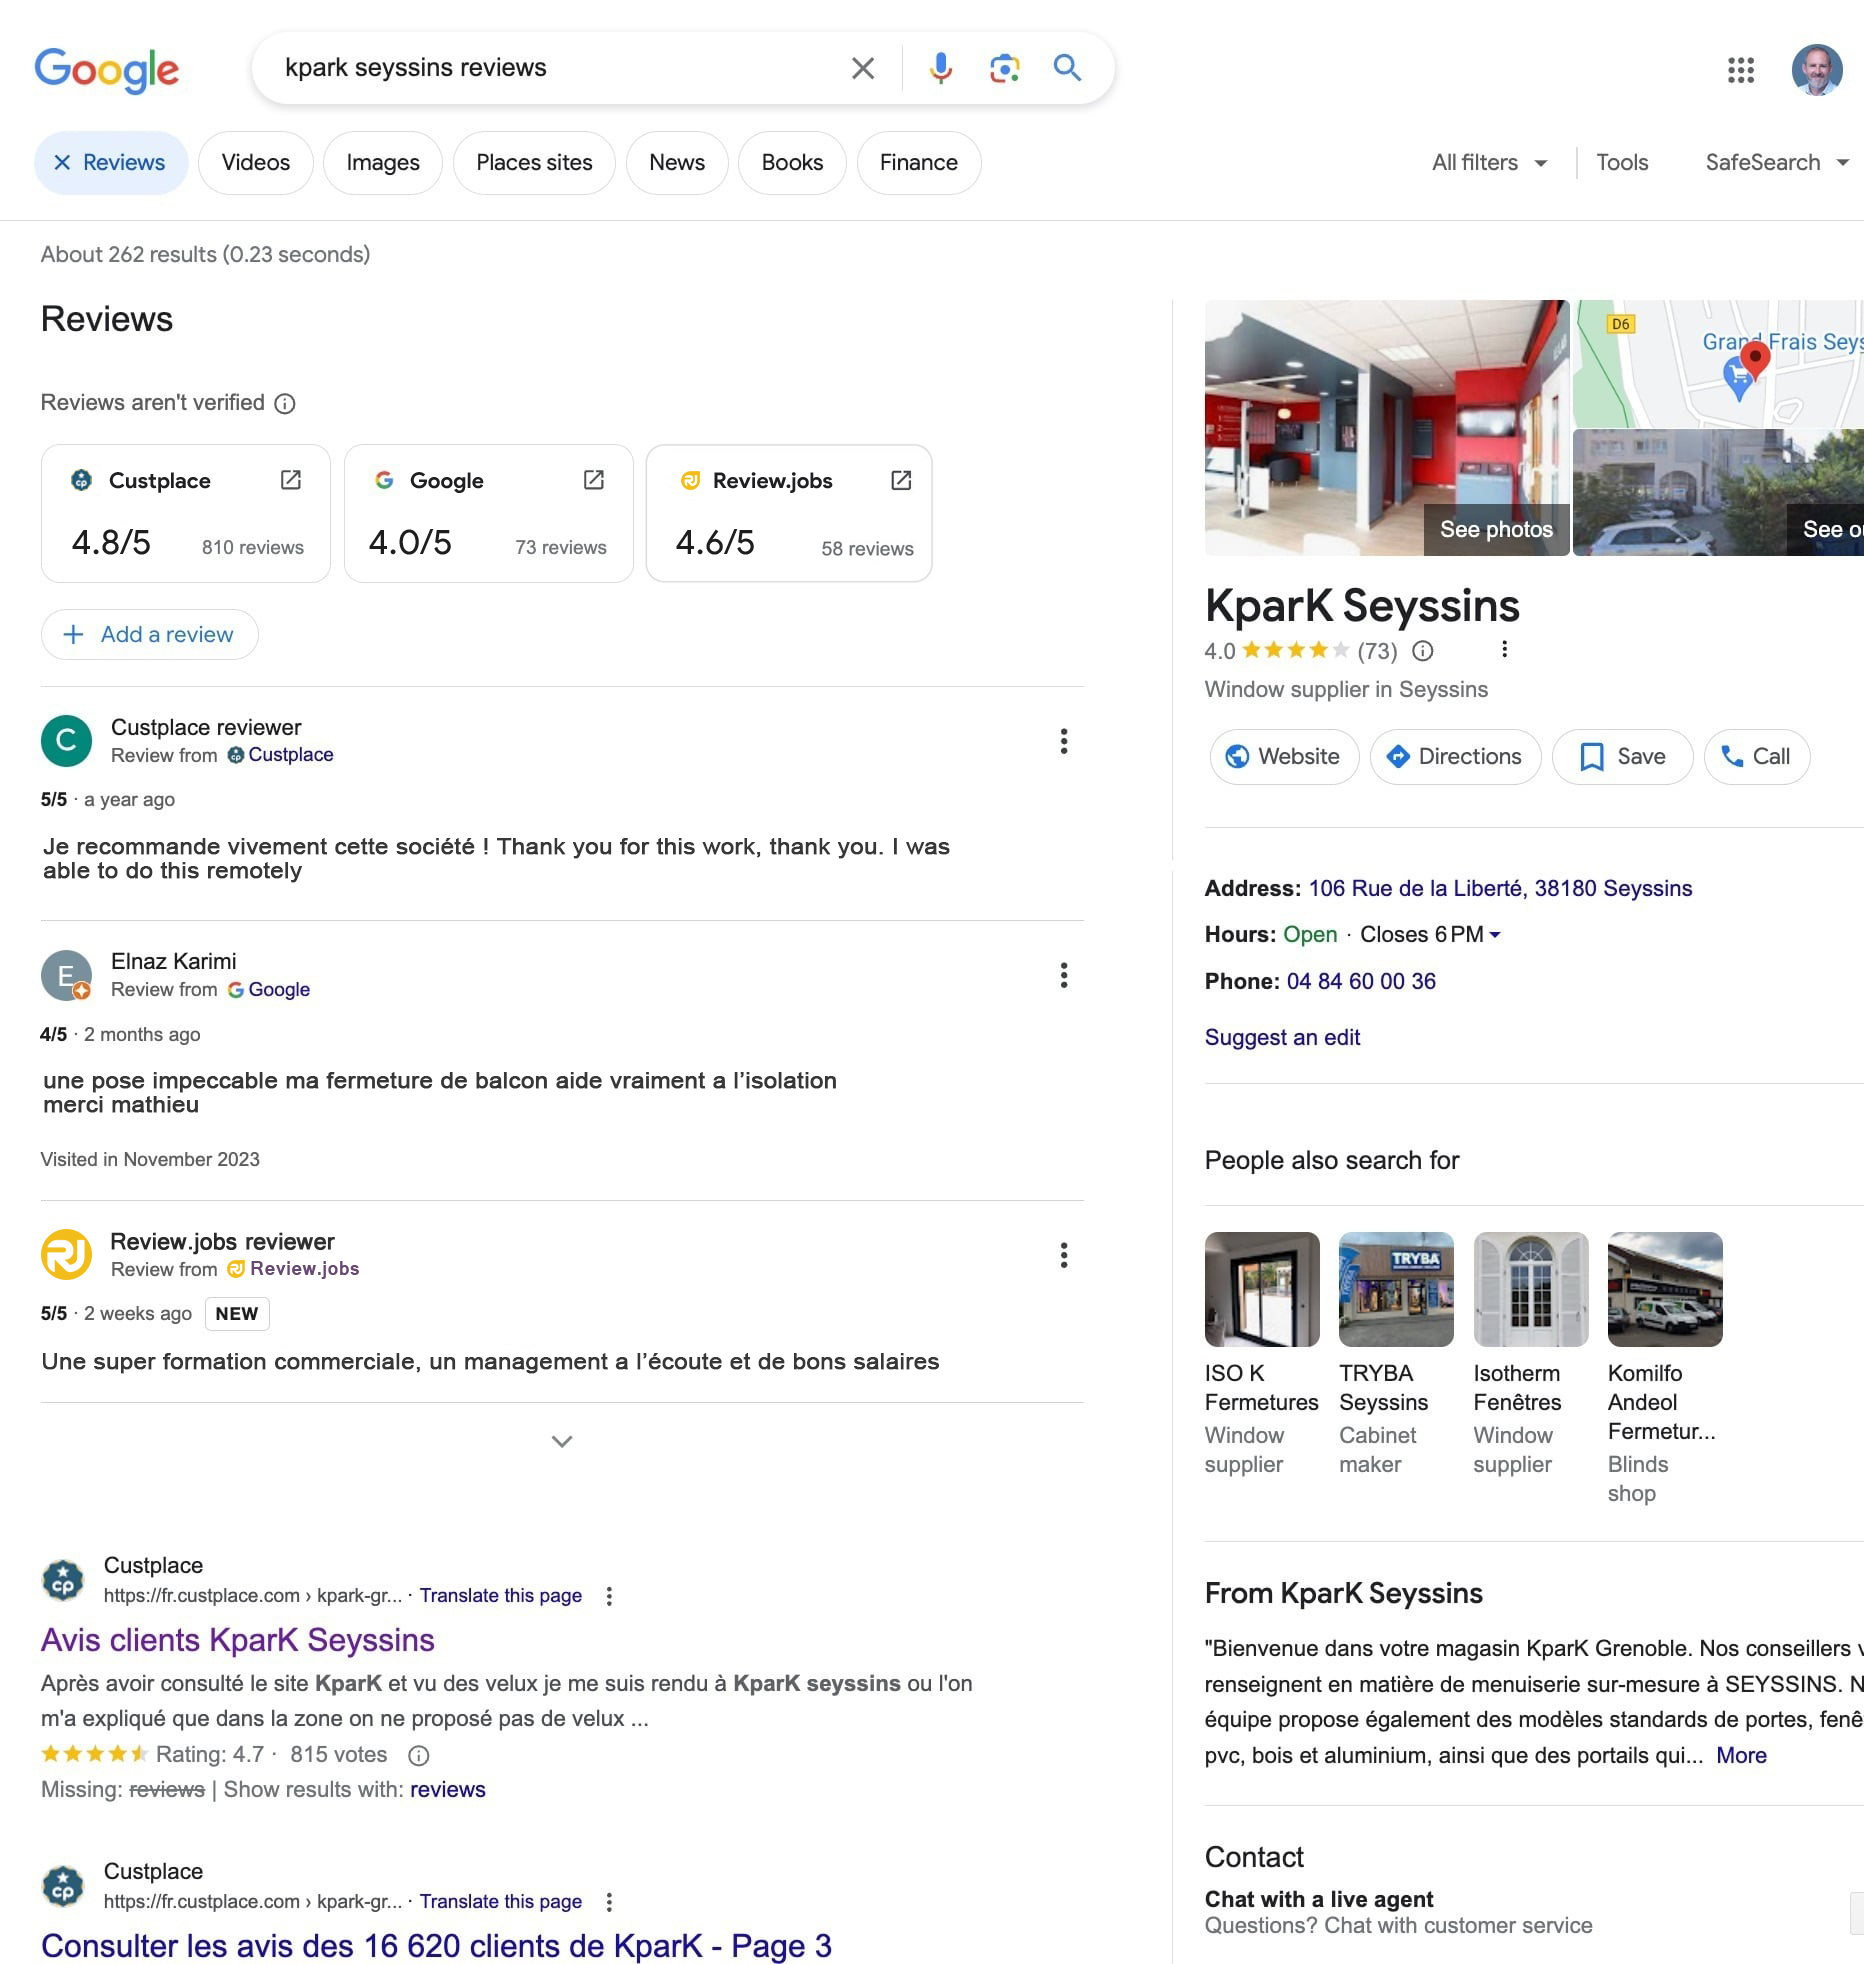Switch to the News tab

(677, 162)
